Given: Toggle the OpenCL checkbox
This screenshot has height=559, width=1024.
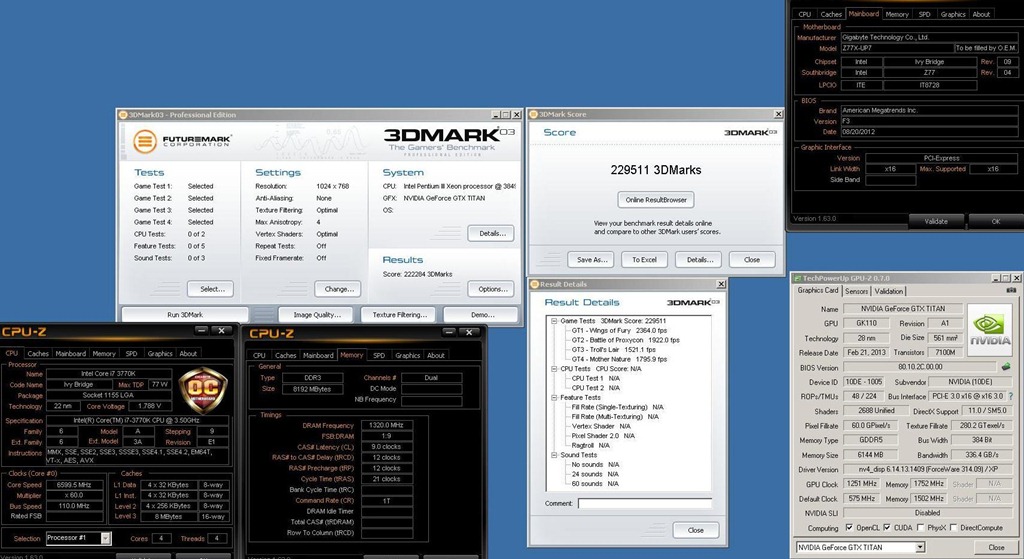Looking at the screenshot, I should click(849, 528).
